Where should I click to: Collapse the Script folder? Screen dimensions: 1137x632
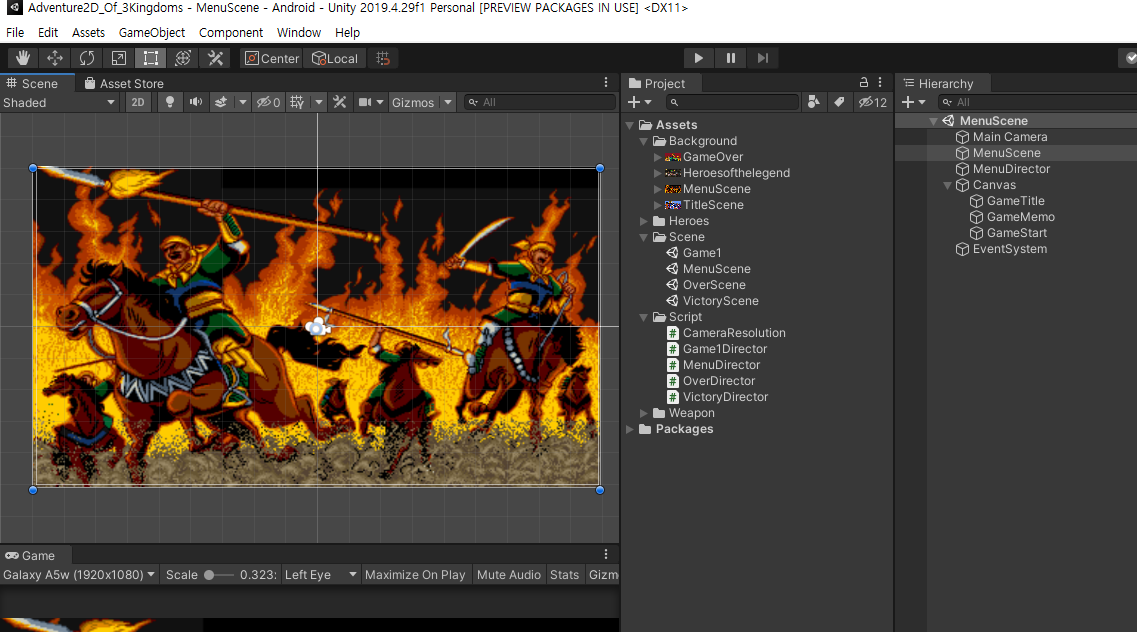[x=643, y=317]
